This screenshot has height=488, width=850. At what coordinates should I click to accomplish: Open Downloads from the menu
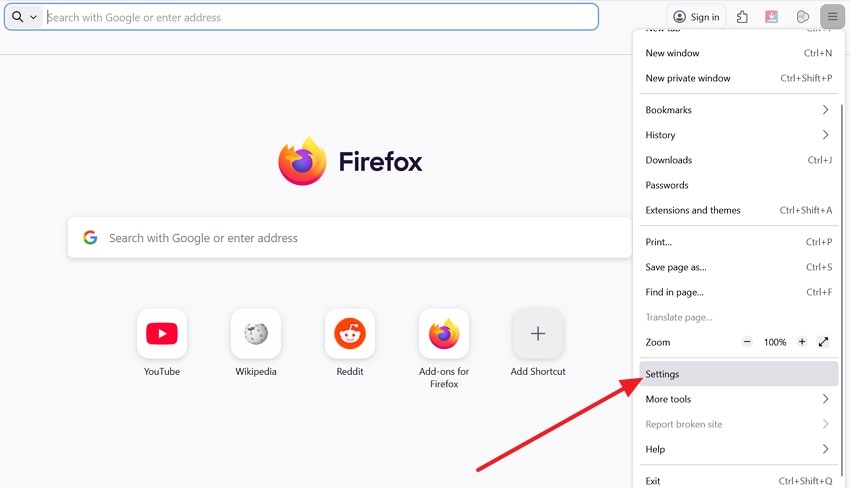coord(738,160)
